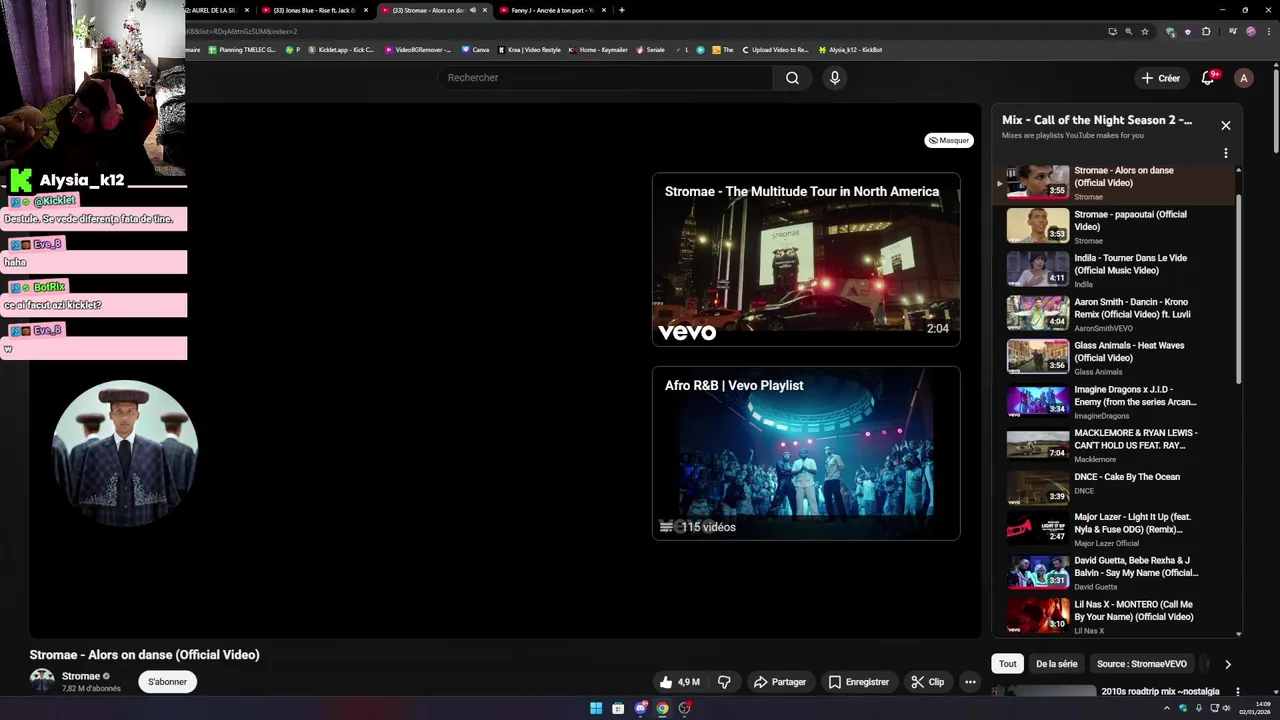
Task: Open Stromae Multitude Tour end-screen video
Action: (806, 259)
